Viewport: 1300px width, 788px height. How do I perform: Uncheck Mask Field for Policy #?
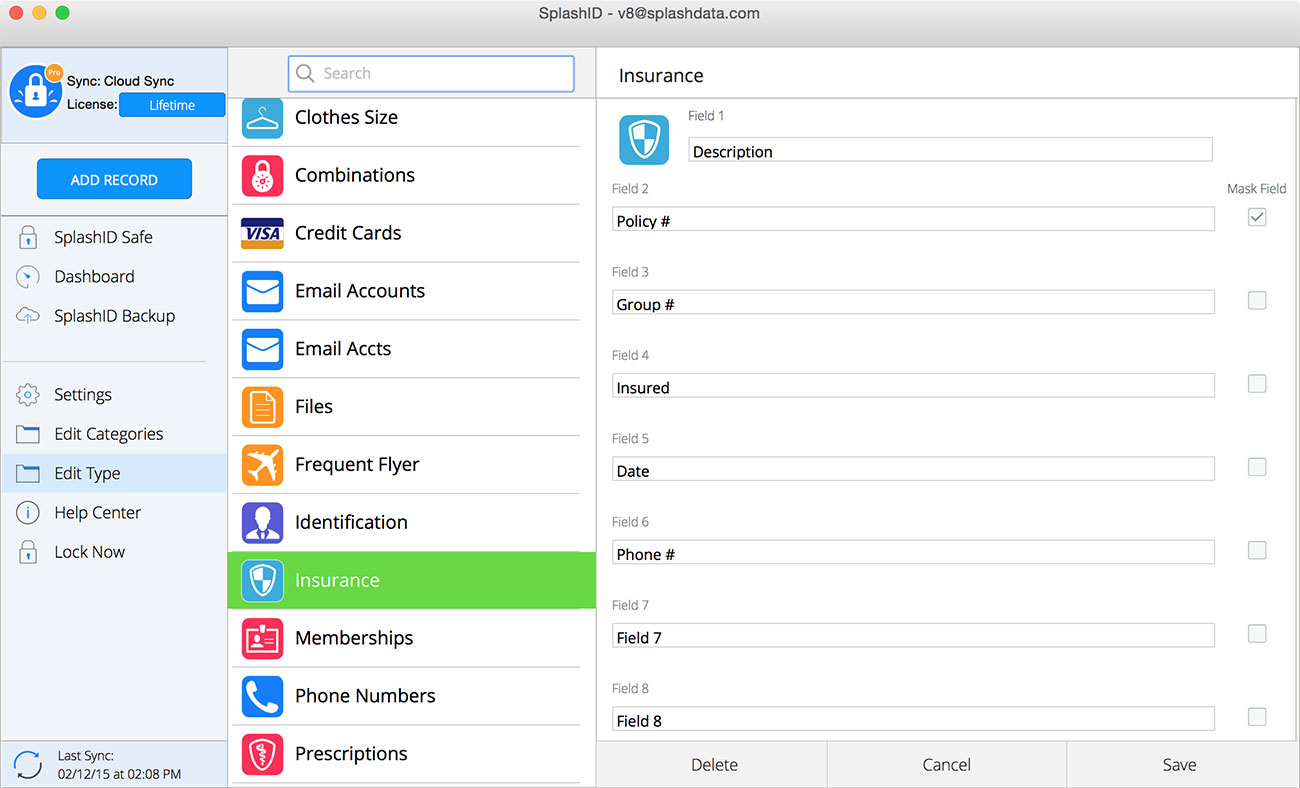(1257, 217)
